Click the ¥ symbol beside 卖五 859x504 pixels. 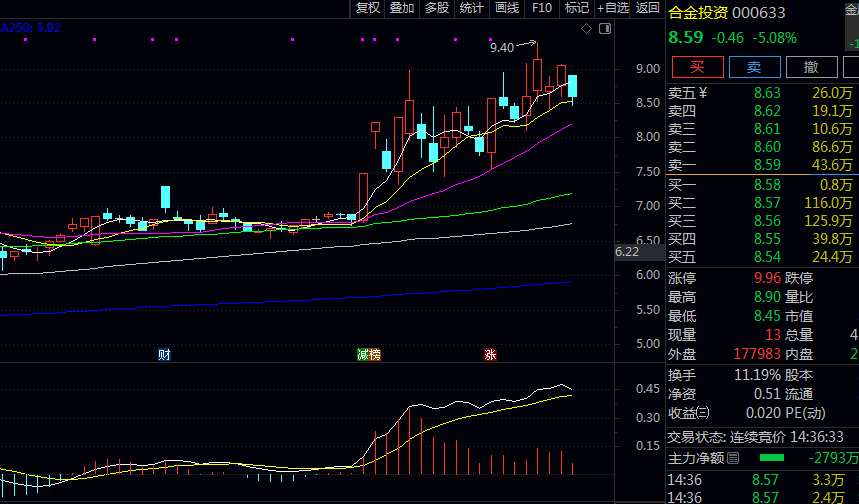click(703, 93)
